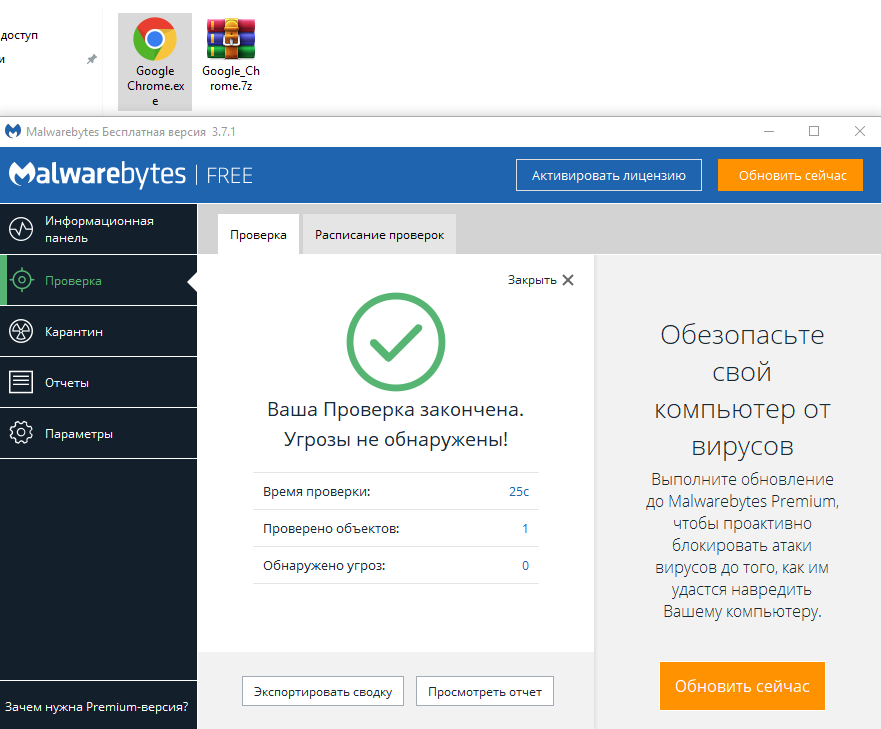Screen dimensions: 881x729
Task: Open the Параметры section
Action: (98, 433)
